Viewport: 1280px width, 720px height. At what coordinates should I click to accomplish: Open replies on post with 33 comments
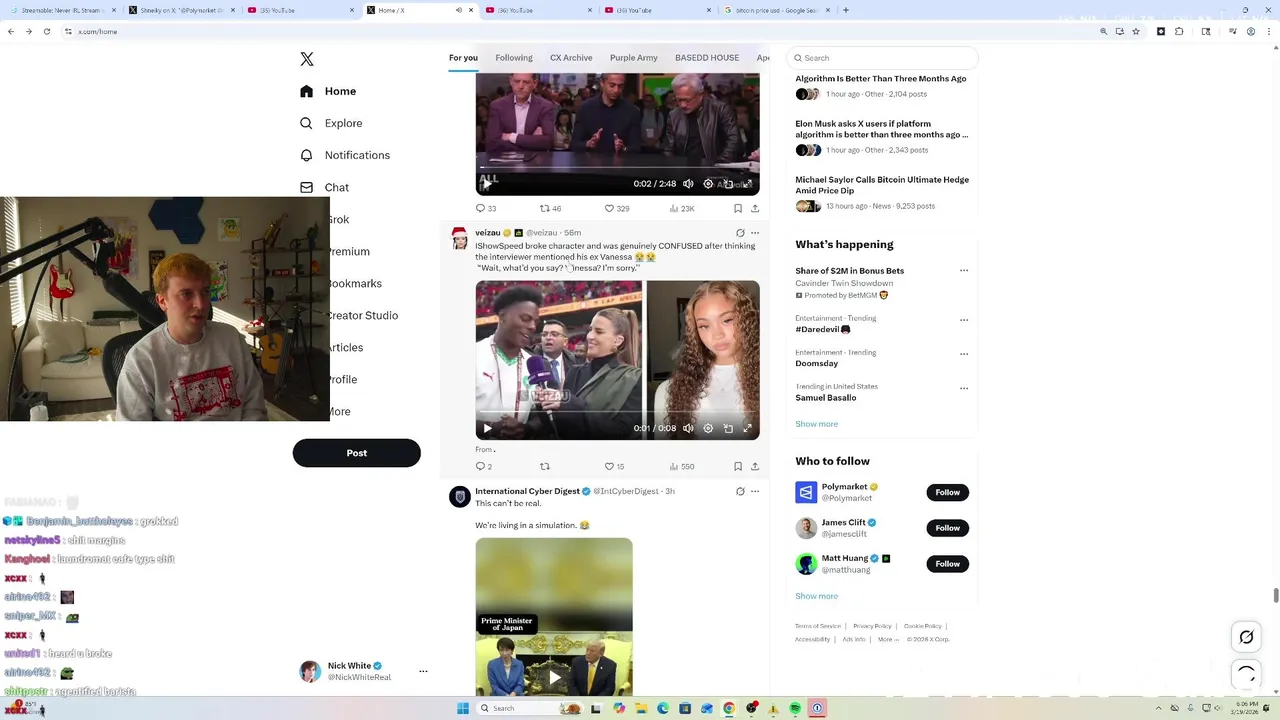[x=486, y=209]
